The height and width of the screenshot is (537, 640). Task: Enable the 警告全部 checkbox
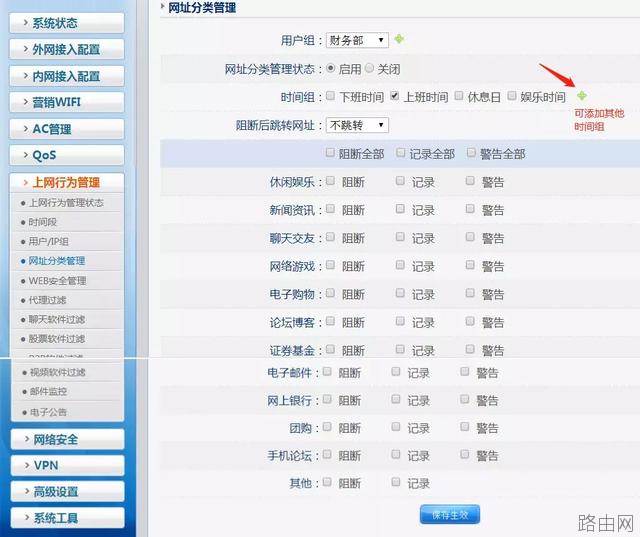pyautogui.click(x=471, y=153)
